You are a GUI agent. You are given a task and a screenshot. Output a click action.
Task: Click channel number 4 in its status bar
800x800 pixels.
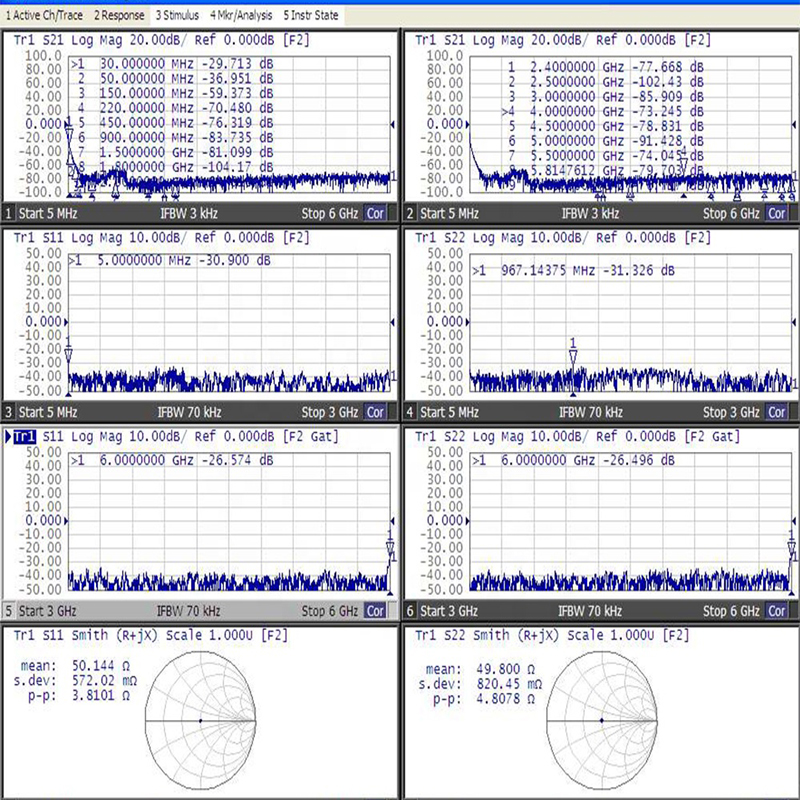point(410,412)
